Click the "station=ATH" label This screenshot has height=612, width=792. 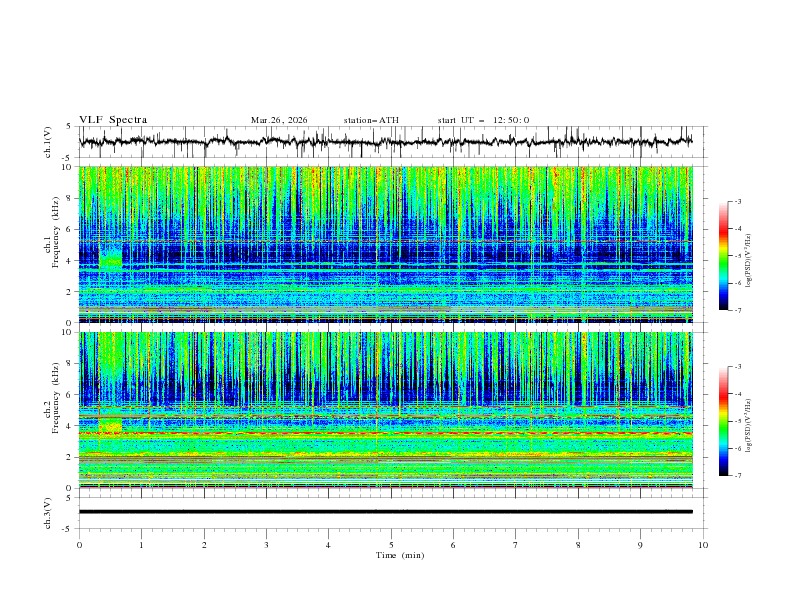point(371,120)
